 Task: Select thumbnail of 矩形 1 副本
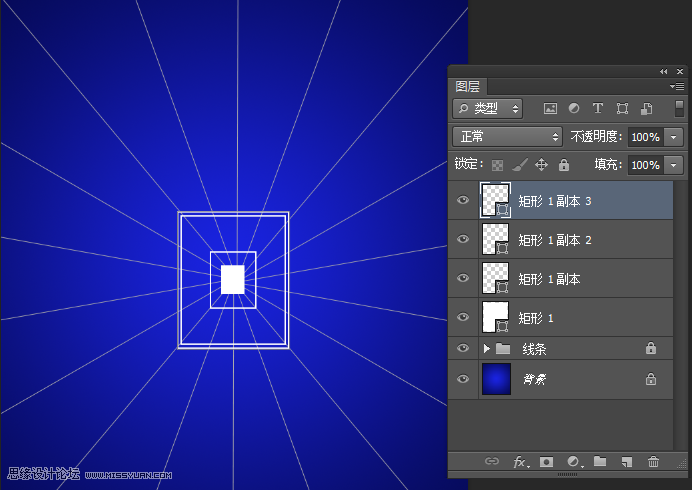(495, 278)
